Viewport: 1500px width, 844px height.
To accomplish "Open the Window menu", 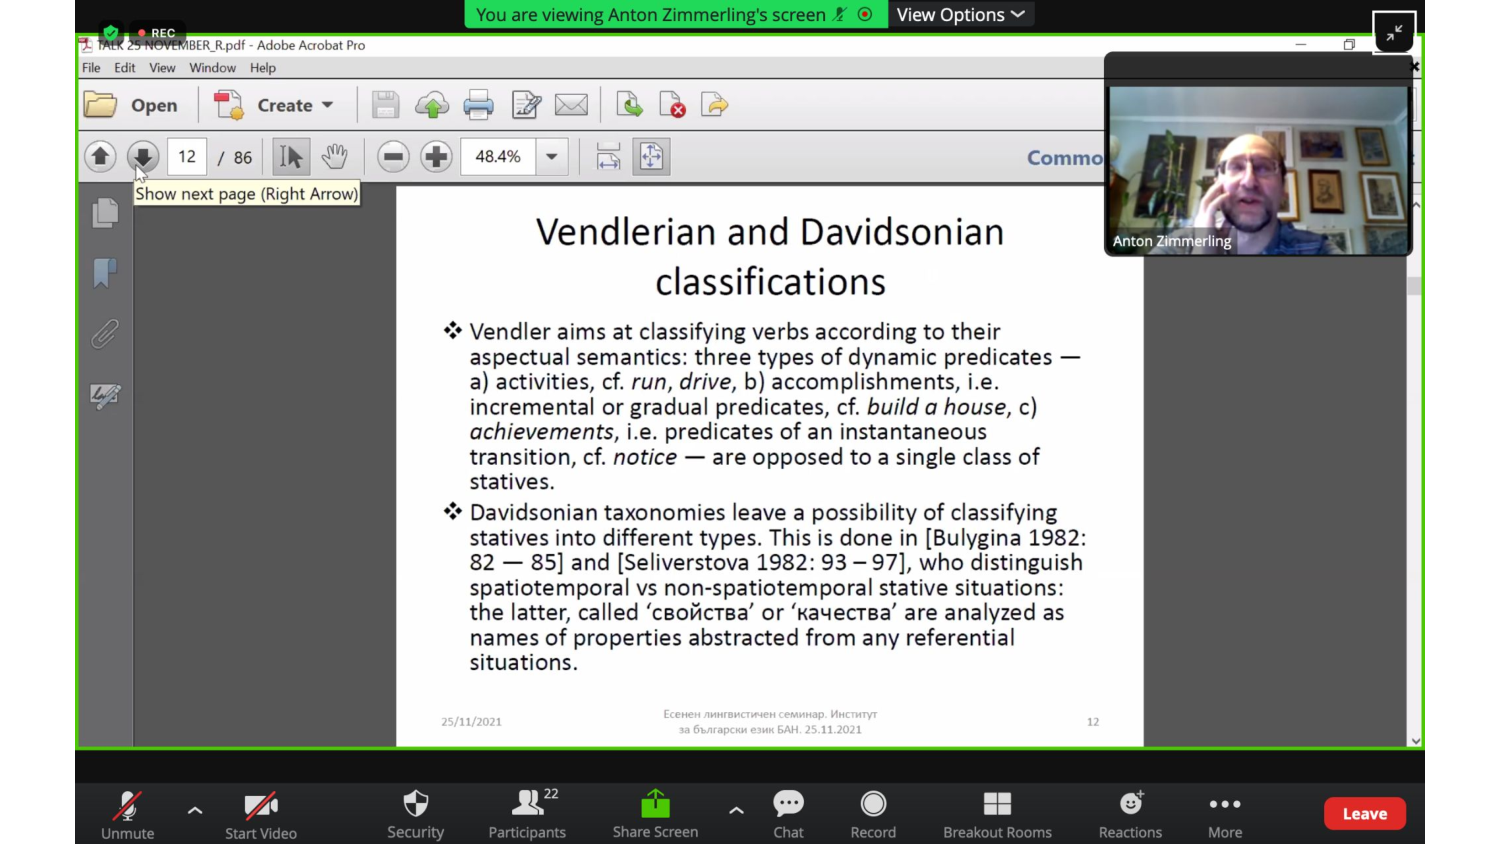I will 212,68.
